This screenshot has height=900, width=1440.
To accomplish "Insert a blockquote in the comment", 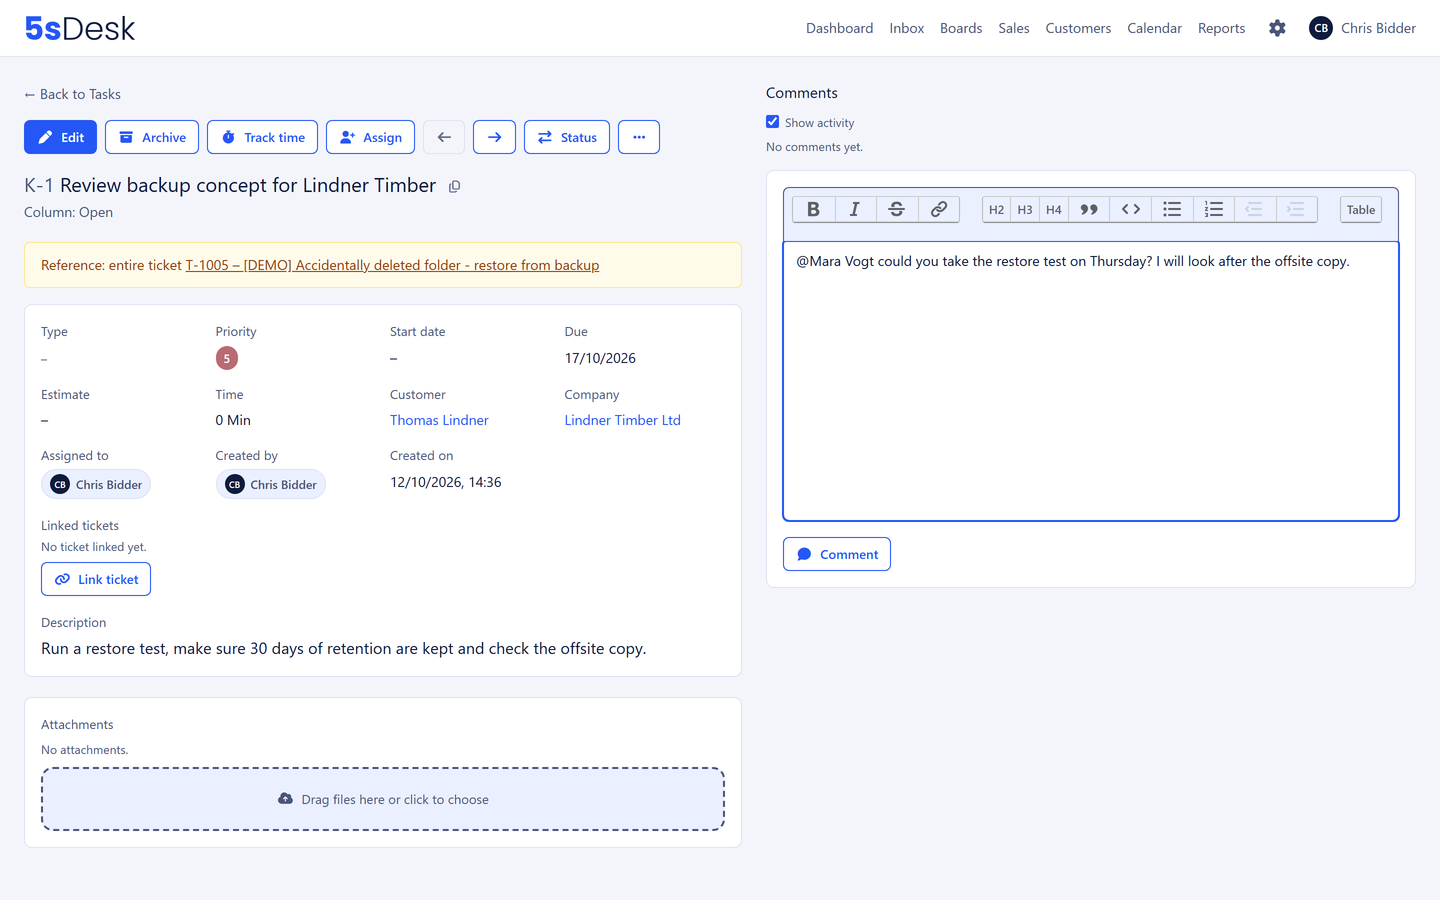I will tap(1089, 209).
